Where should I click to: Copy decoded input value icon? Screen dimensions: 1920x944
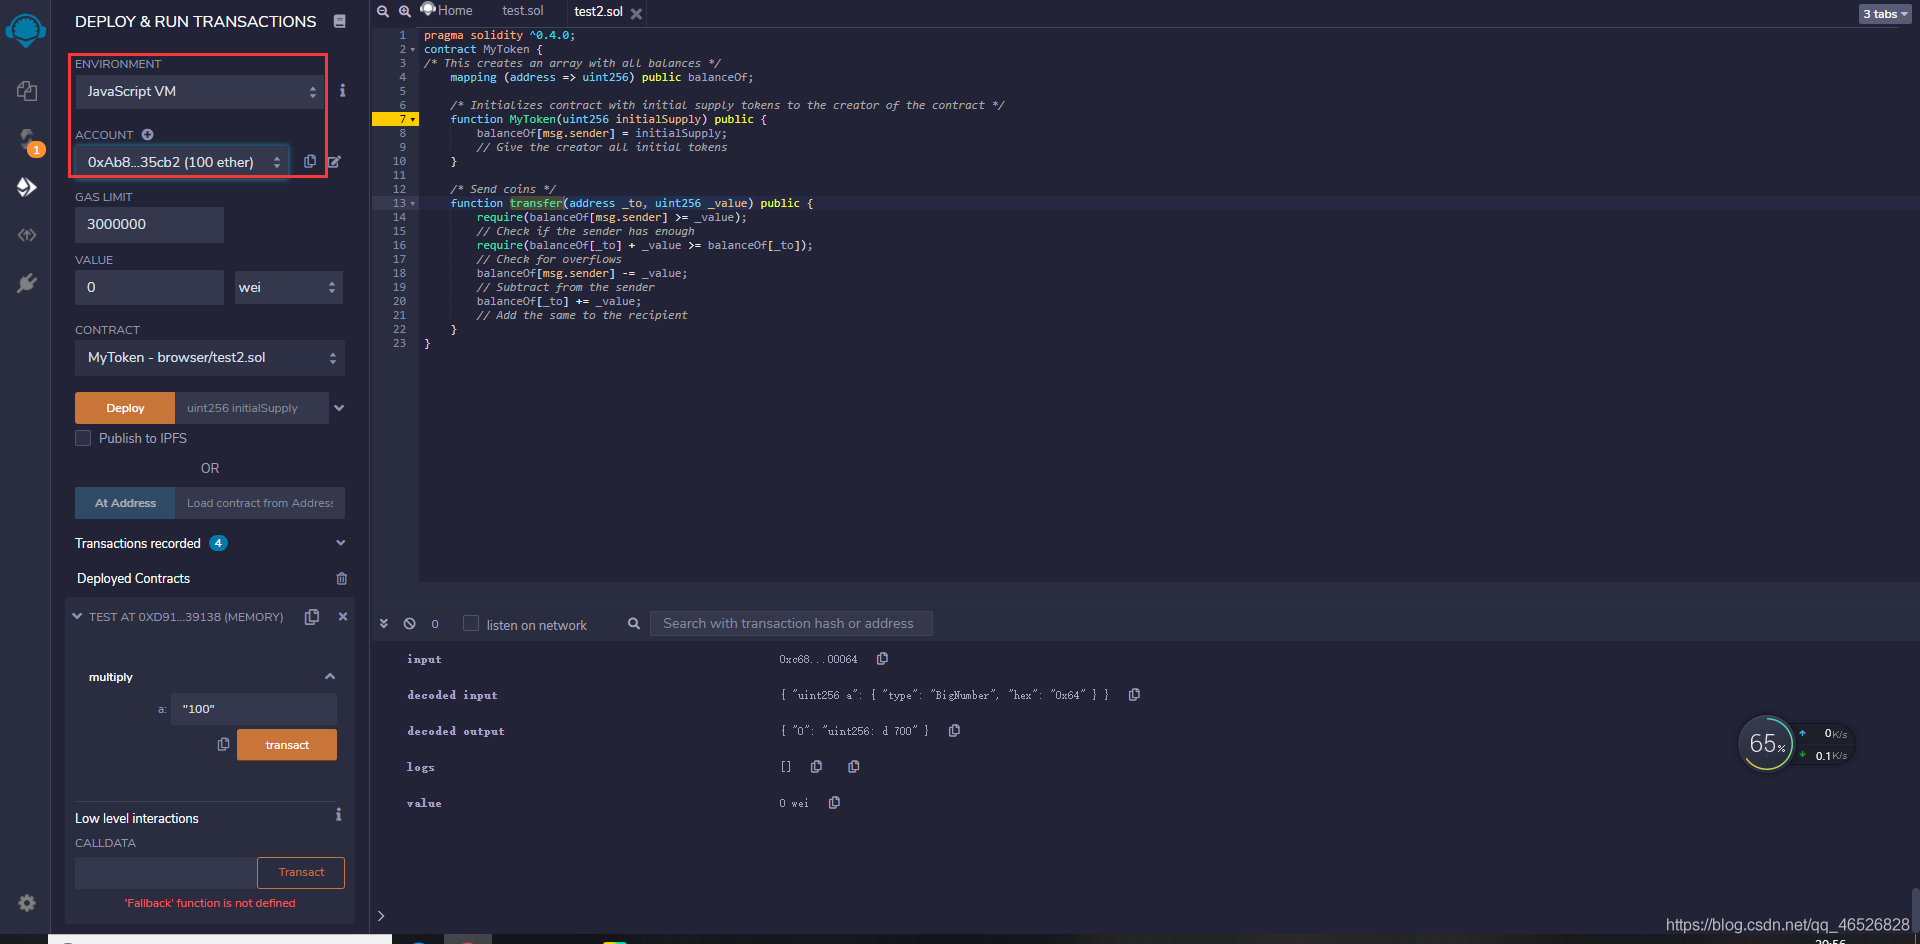tap(1134, 694)
